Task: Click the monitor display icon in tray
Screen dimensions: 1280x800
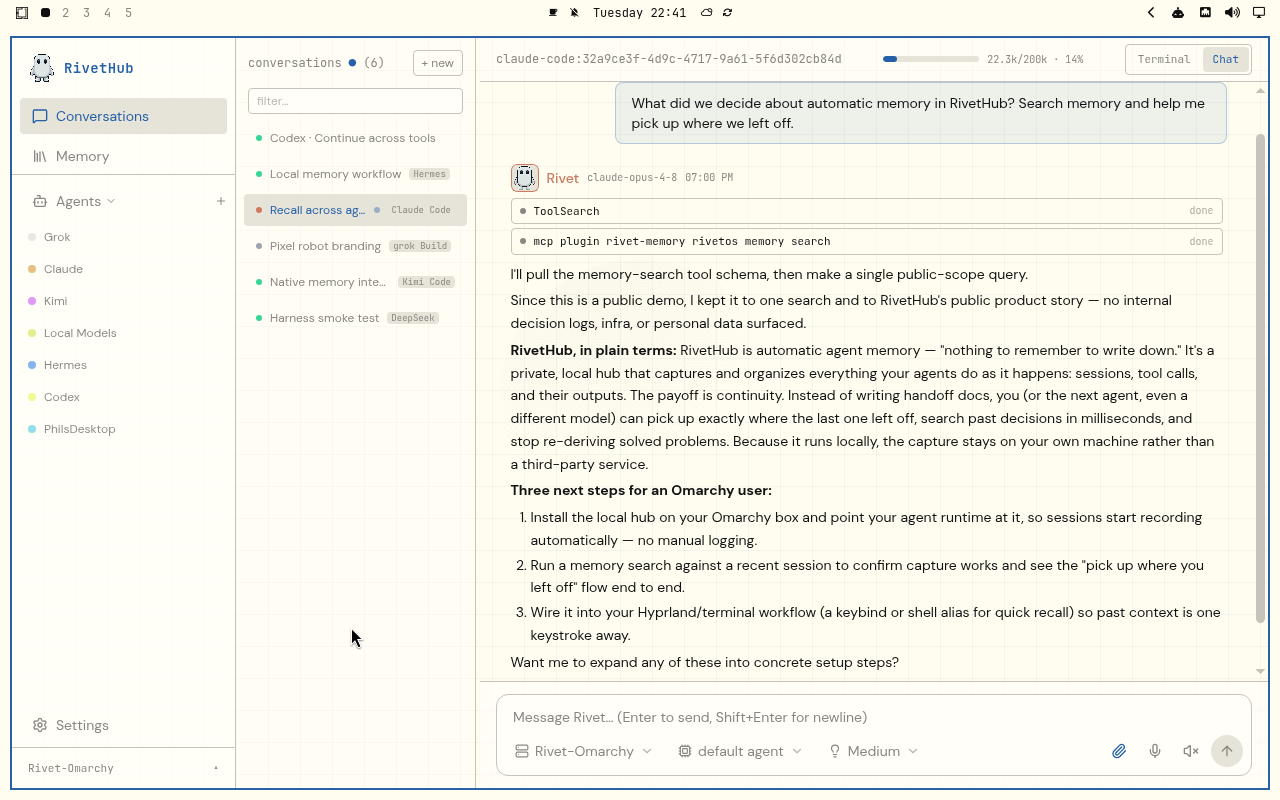Action: [x=1259, y=13]
